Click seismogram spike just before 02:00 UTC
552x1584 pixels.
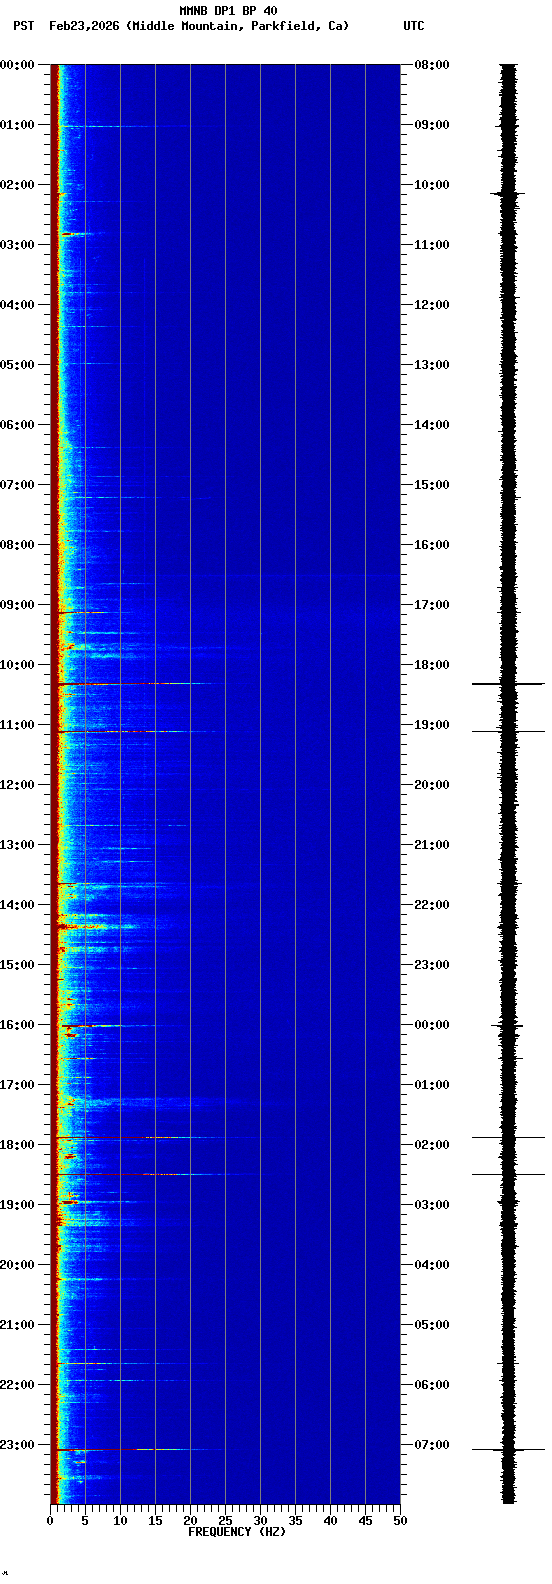pos(508,1137)
